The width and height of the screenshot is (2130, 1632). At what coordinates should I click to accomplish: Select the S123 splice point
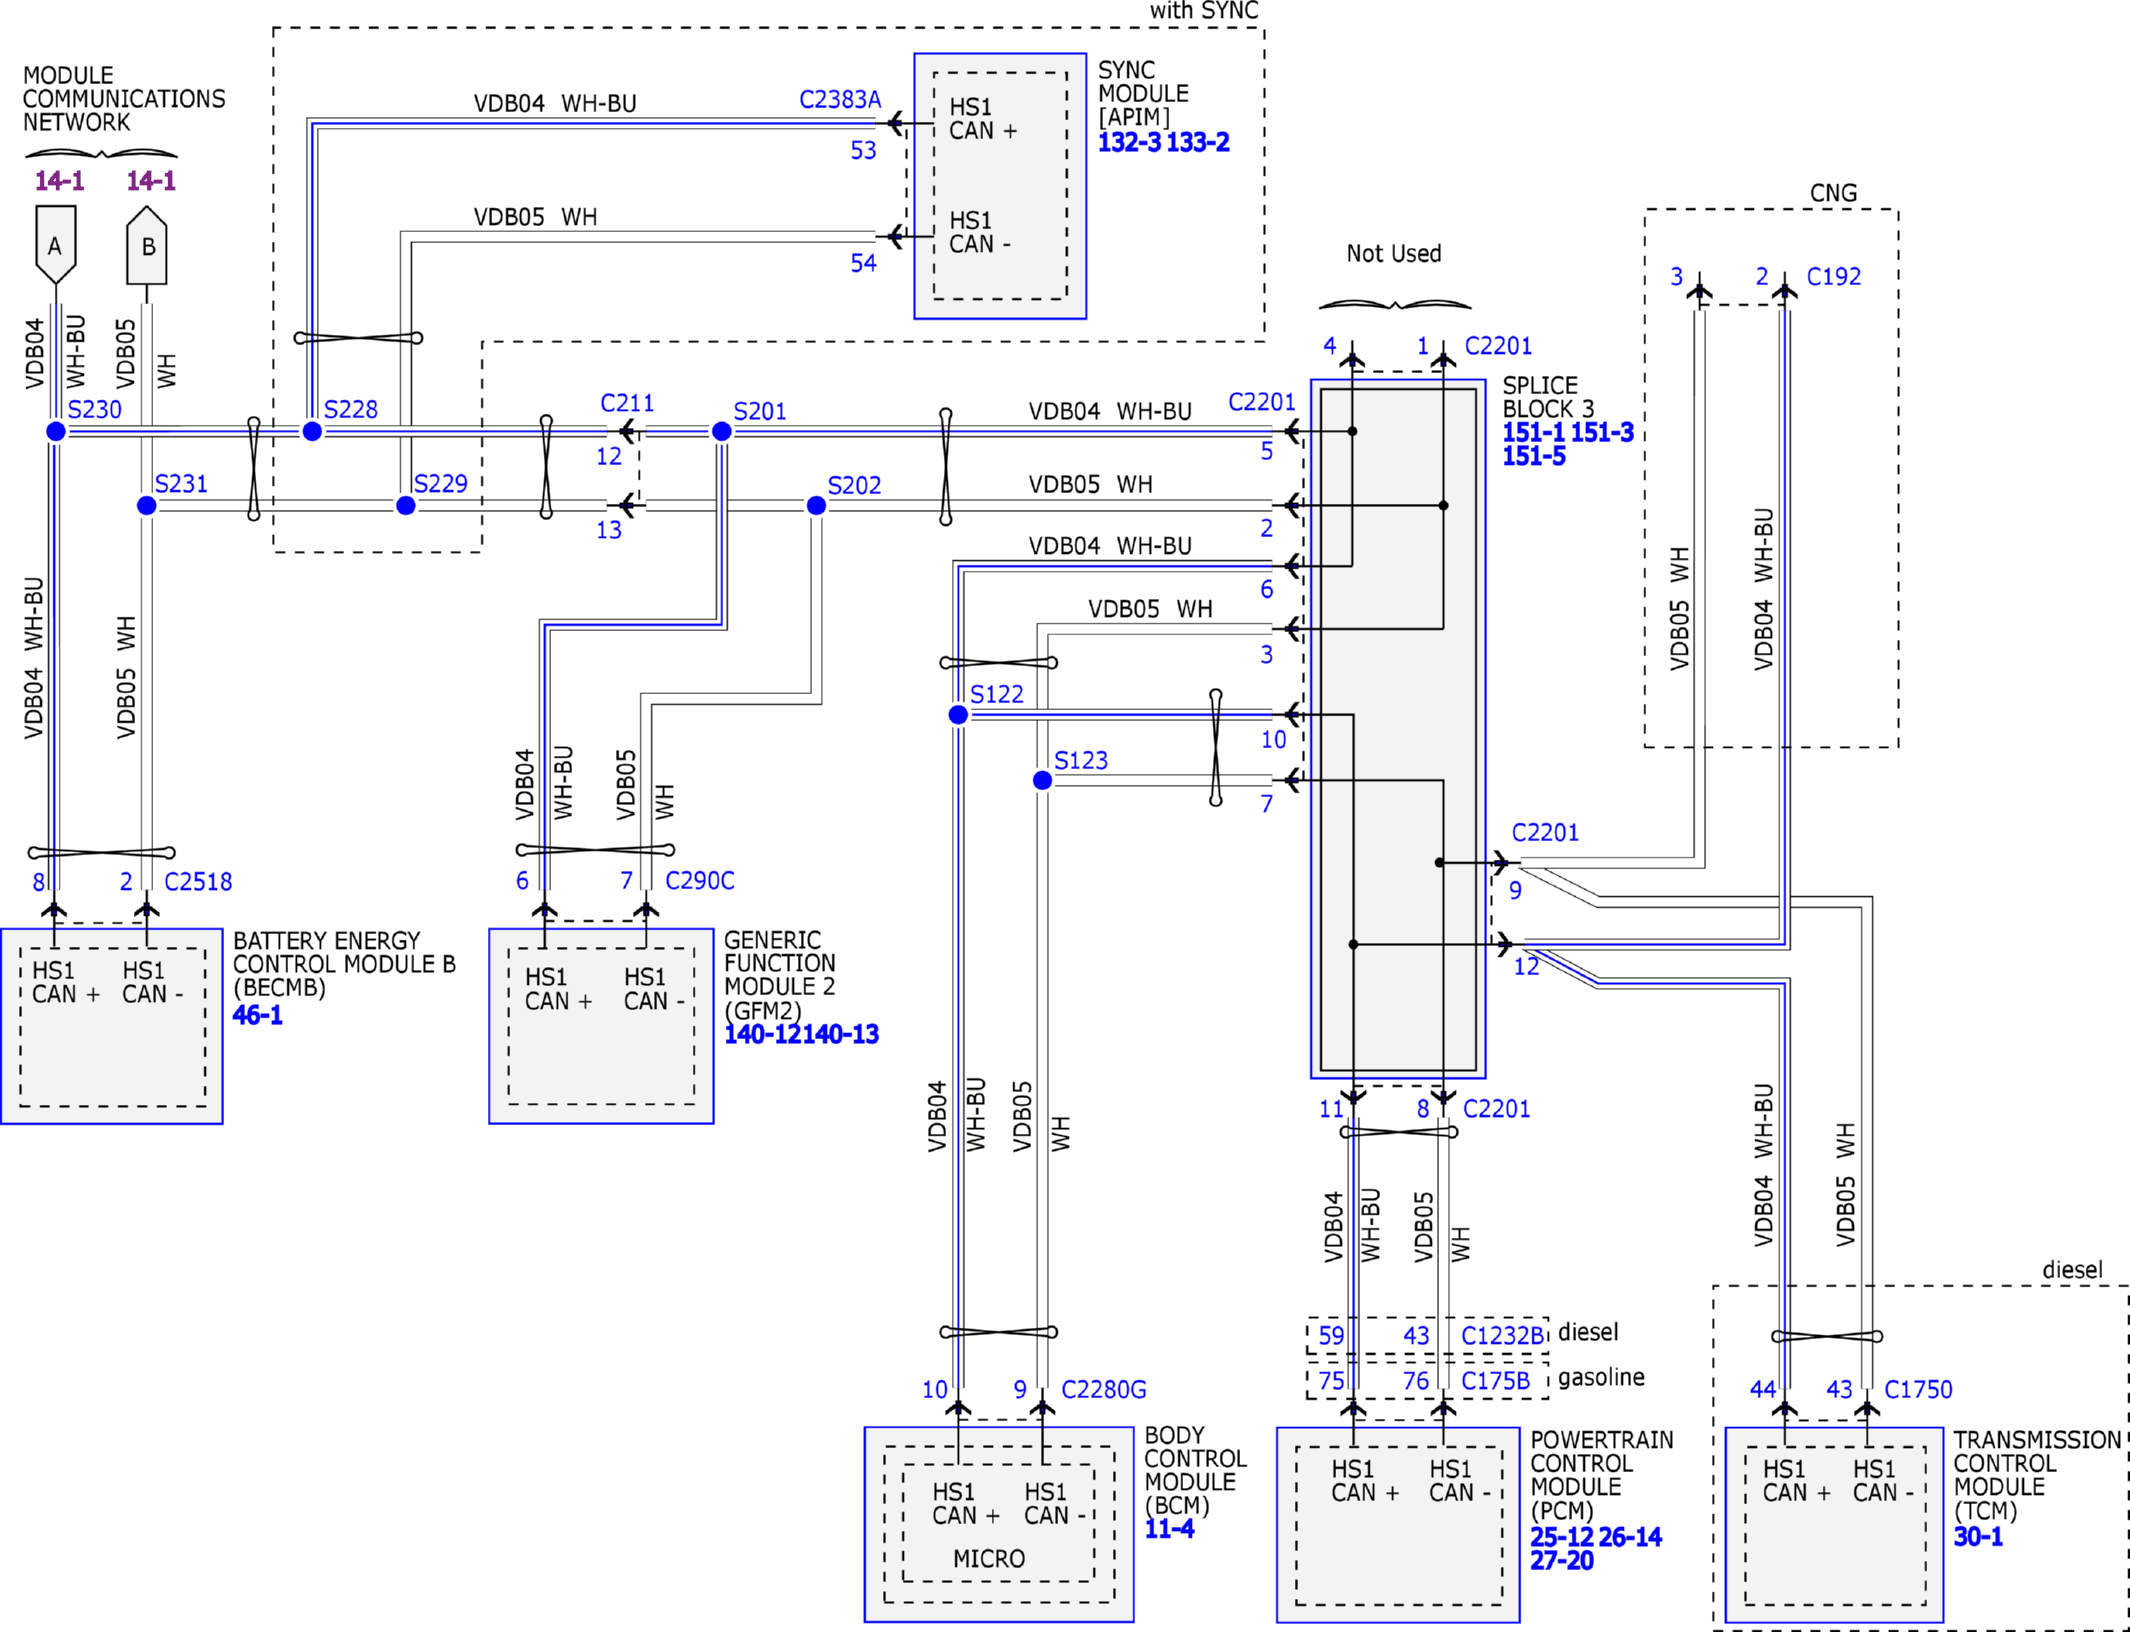(1042, 780)
